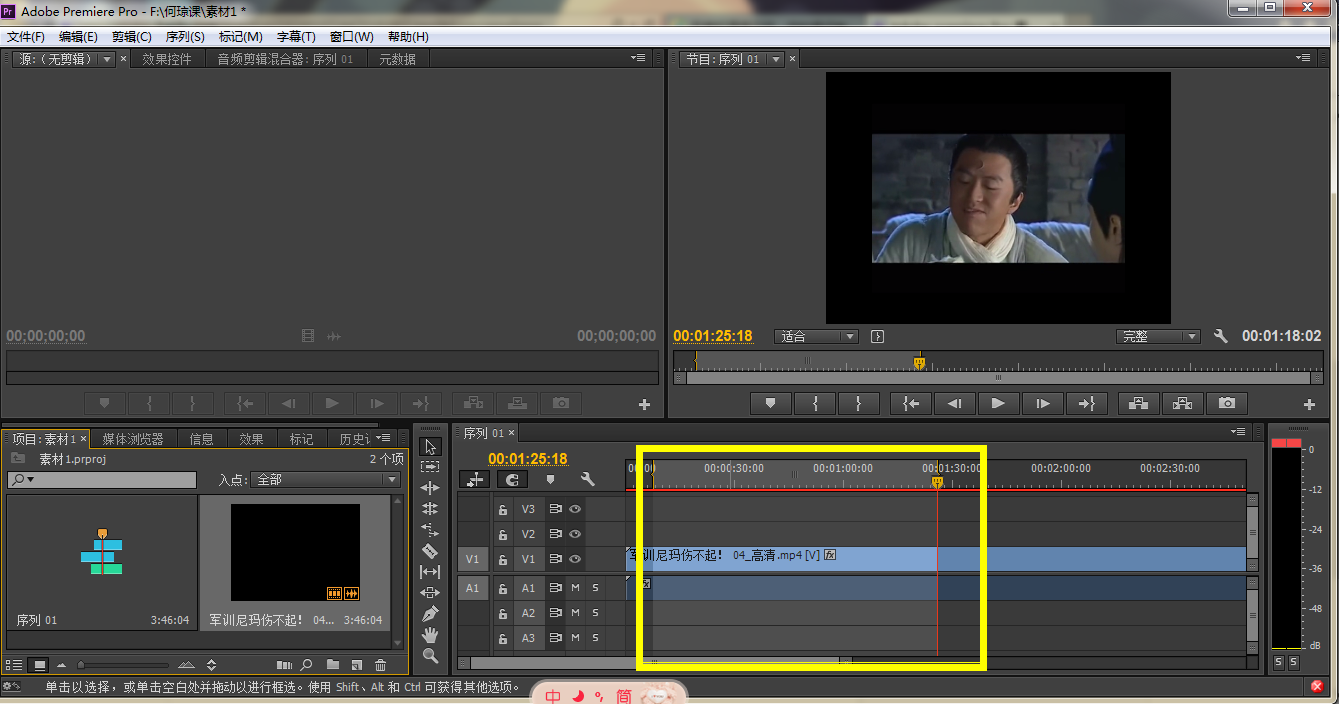This screenshot has height=704, width=1339.
Task: Select the Ripple Edit tool
Action: (430, 488)
